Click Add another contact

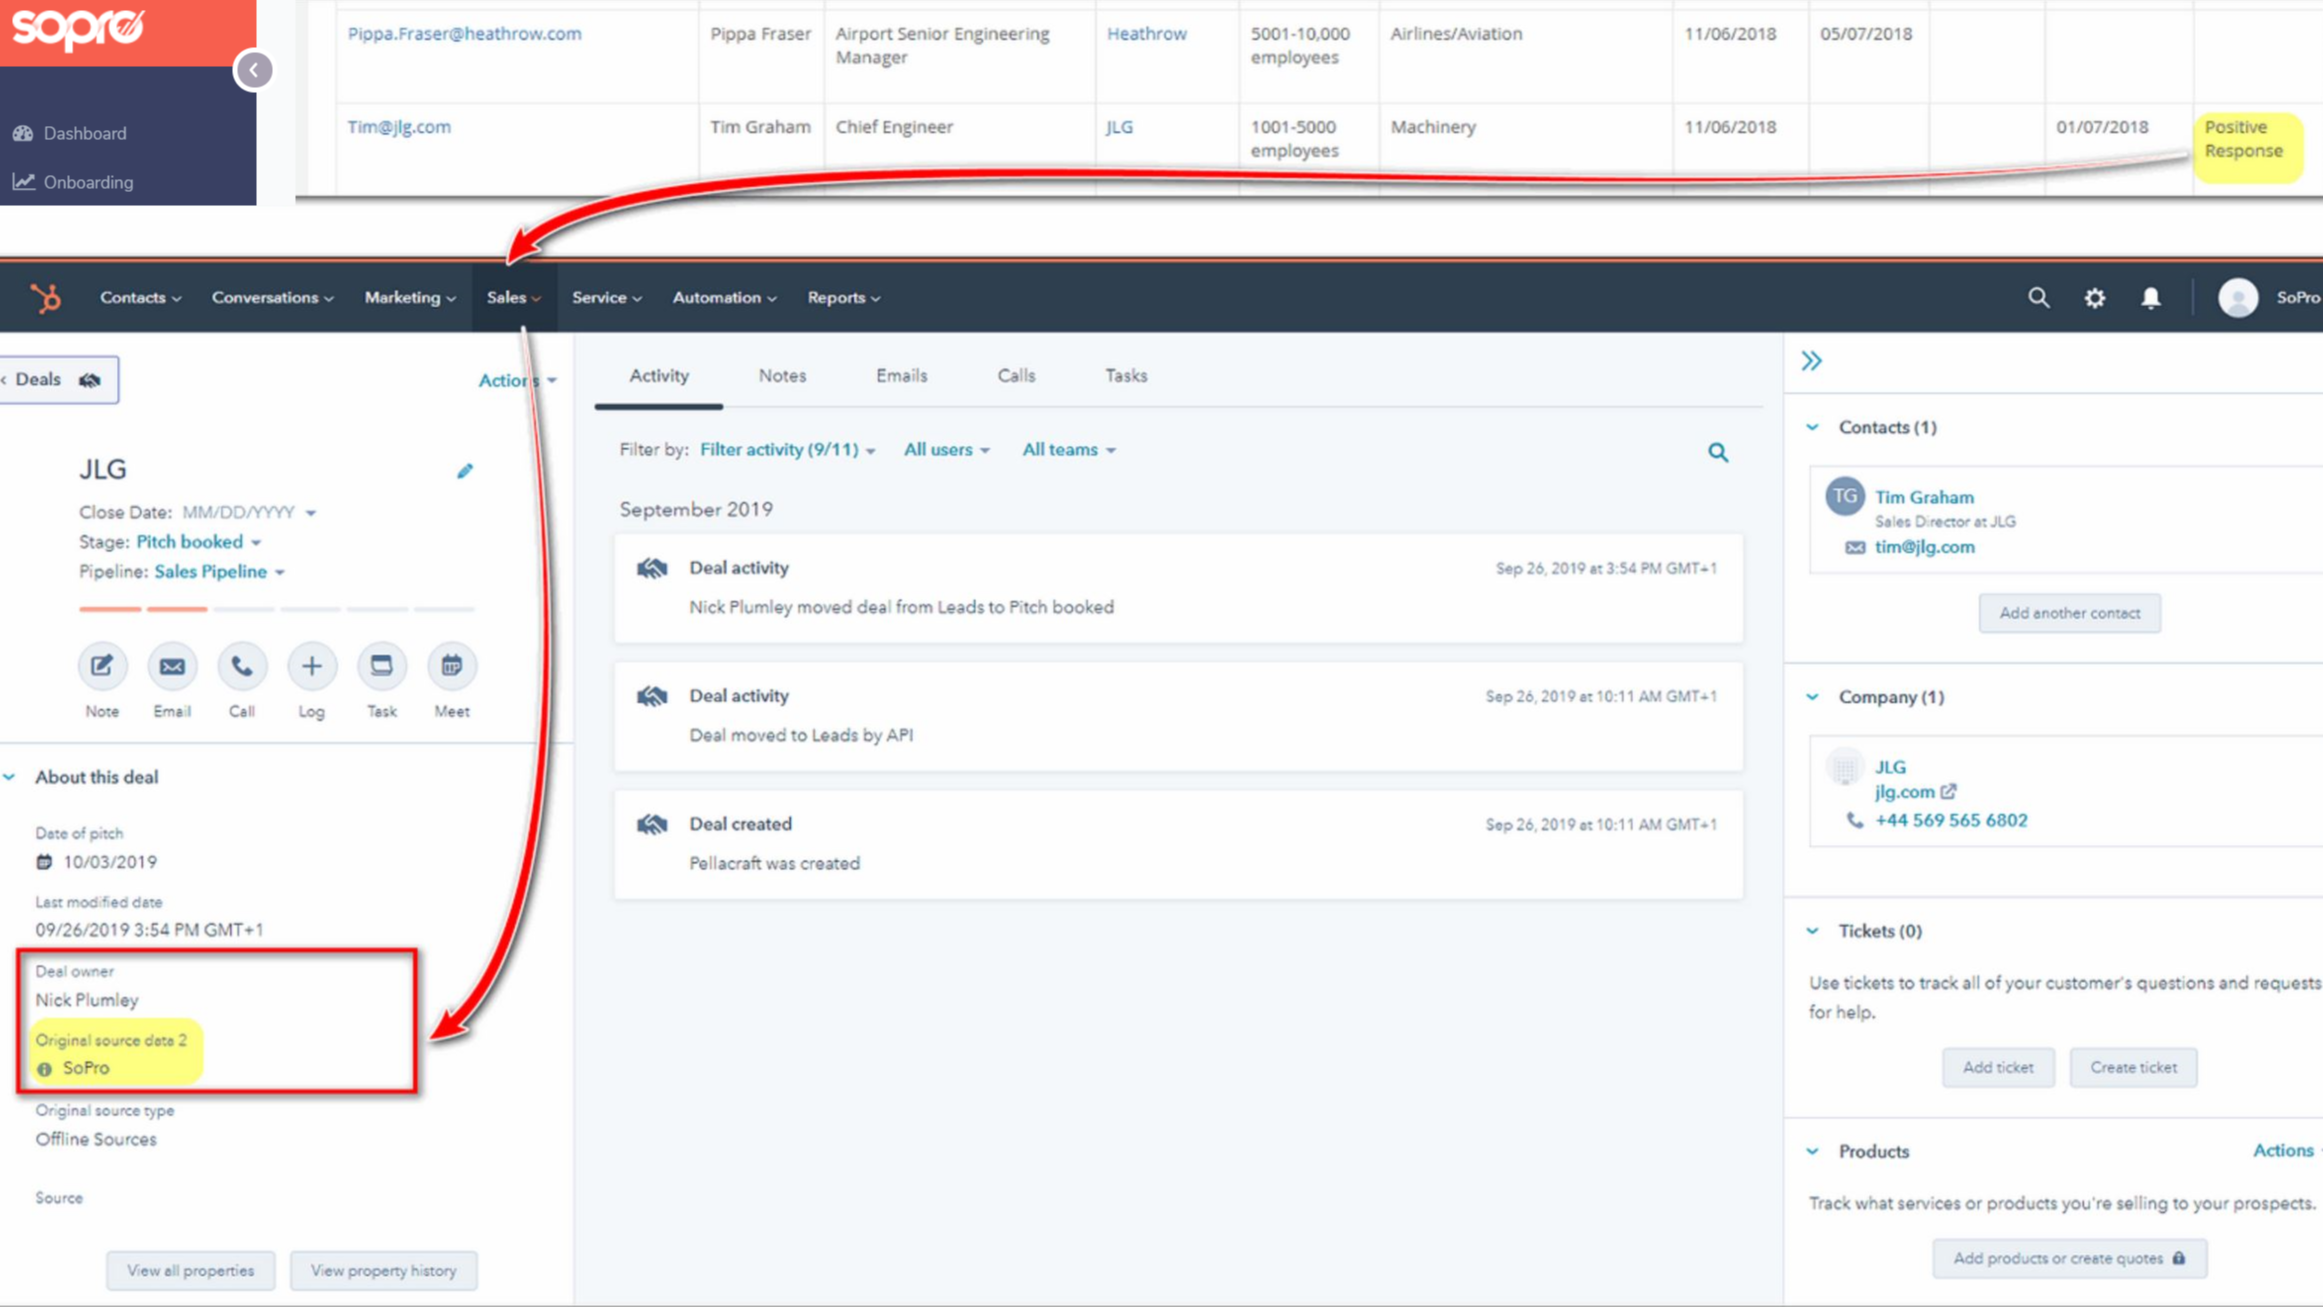2069,612
